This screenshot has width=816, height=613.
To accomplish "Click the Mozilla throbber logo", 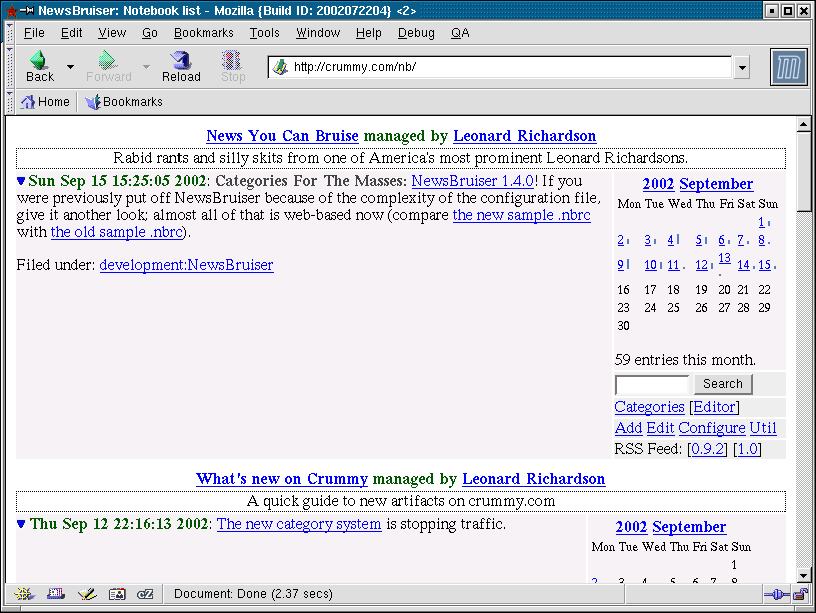I will [x=788, y=67].
